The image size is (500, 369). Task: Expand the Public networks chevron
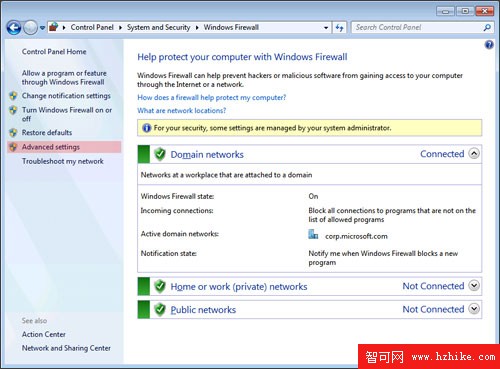tap(474, 309)
